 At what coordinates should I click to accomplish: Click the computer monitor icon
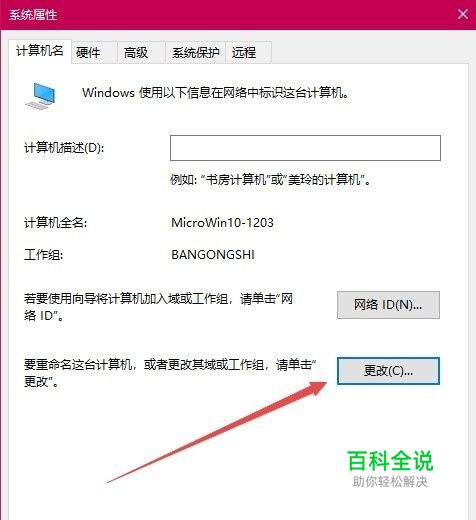(x=40, y=96)
